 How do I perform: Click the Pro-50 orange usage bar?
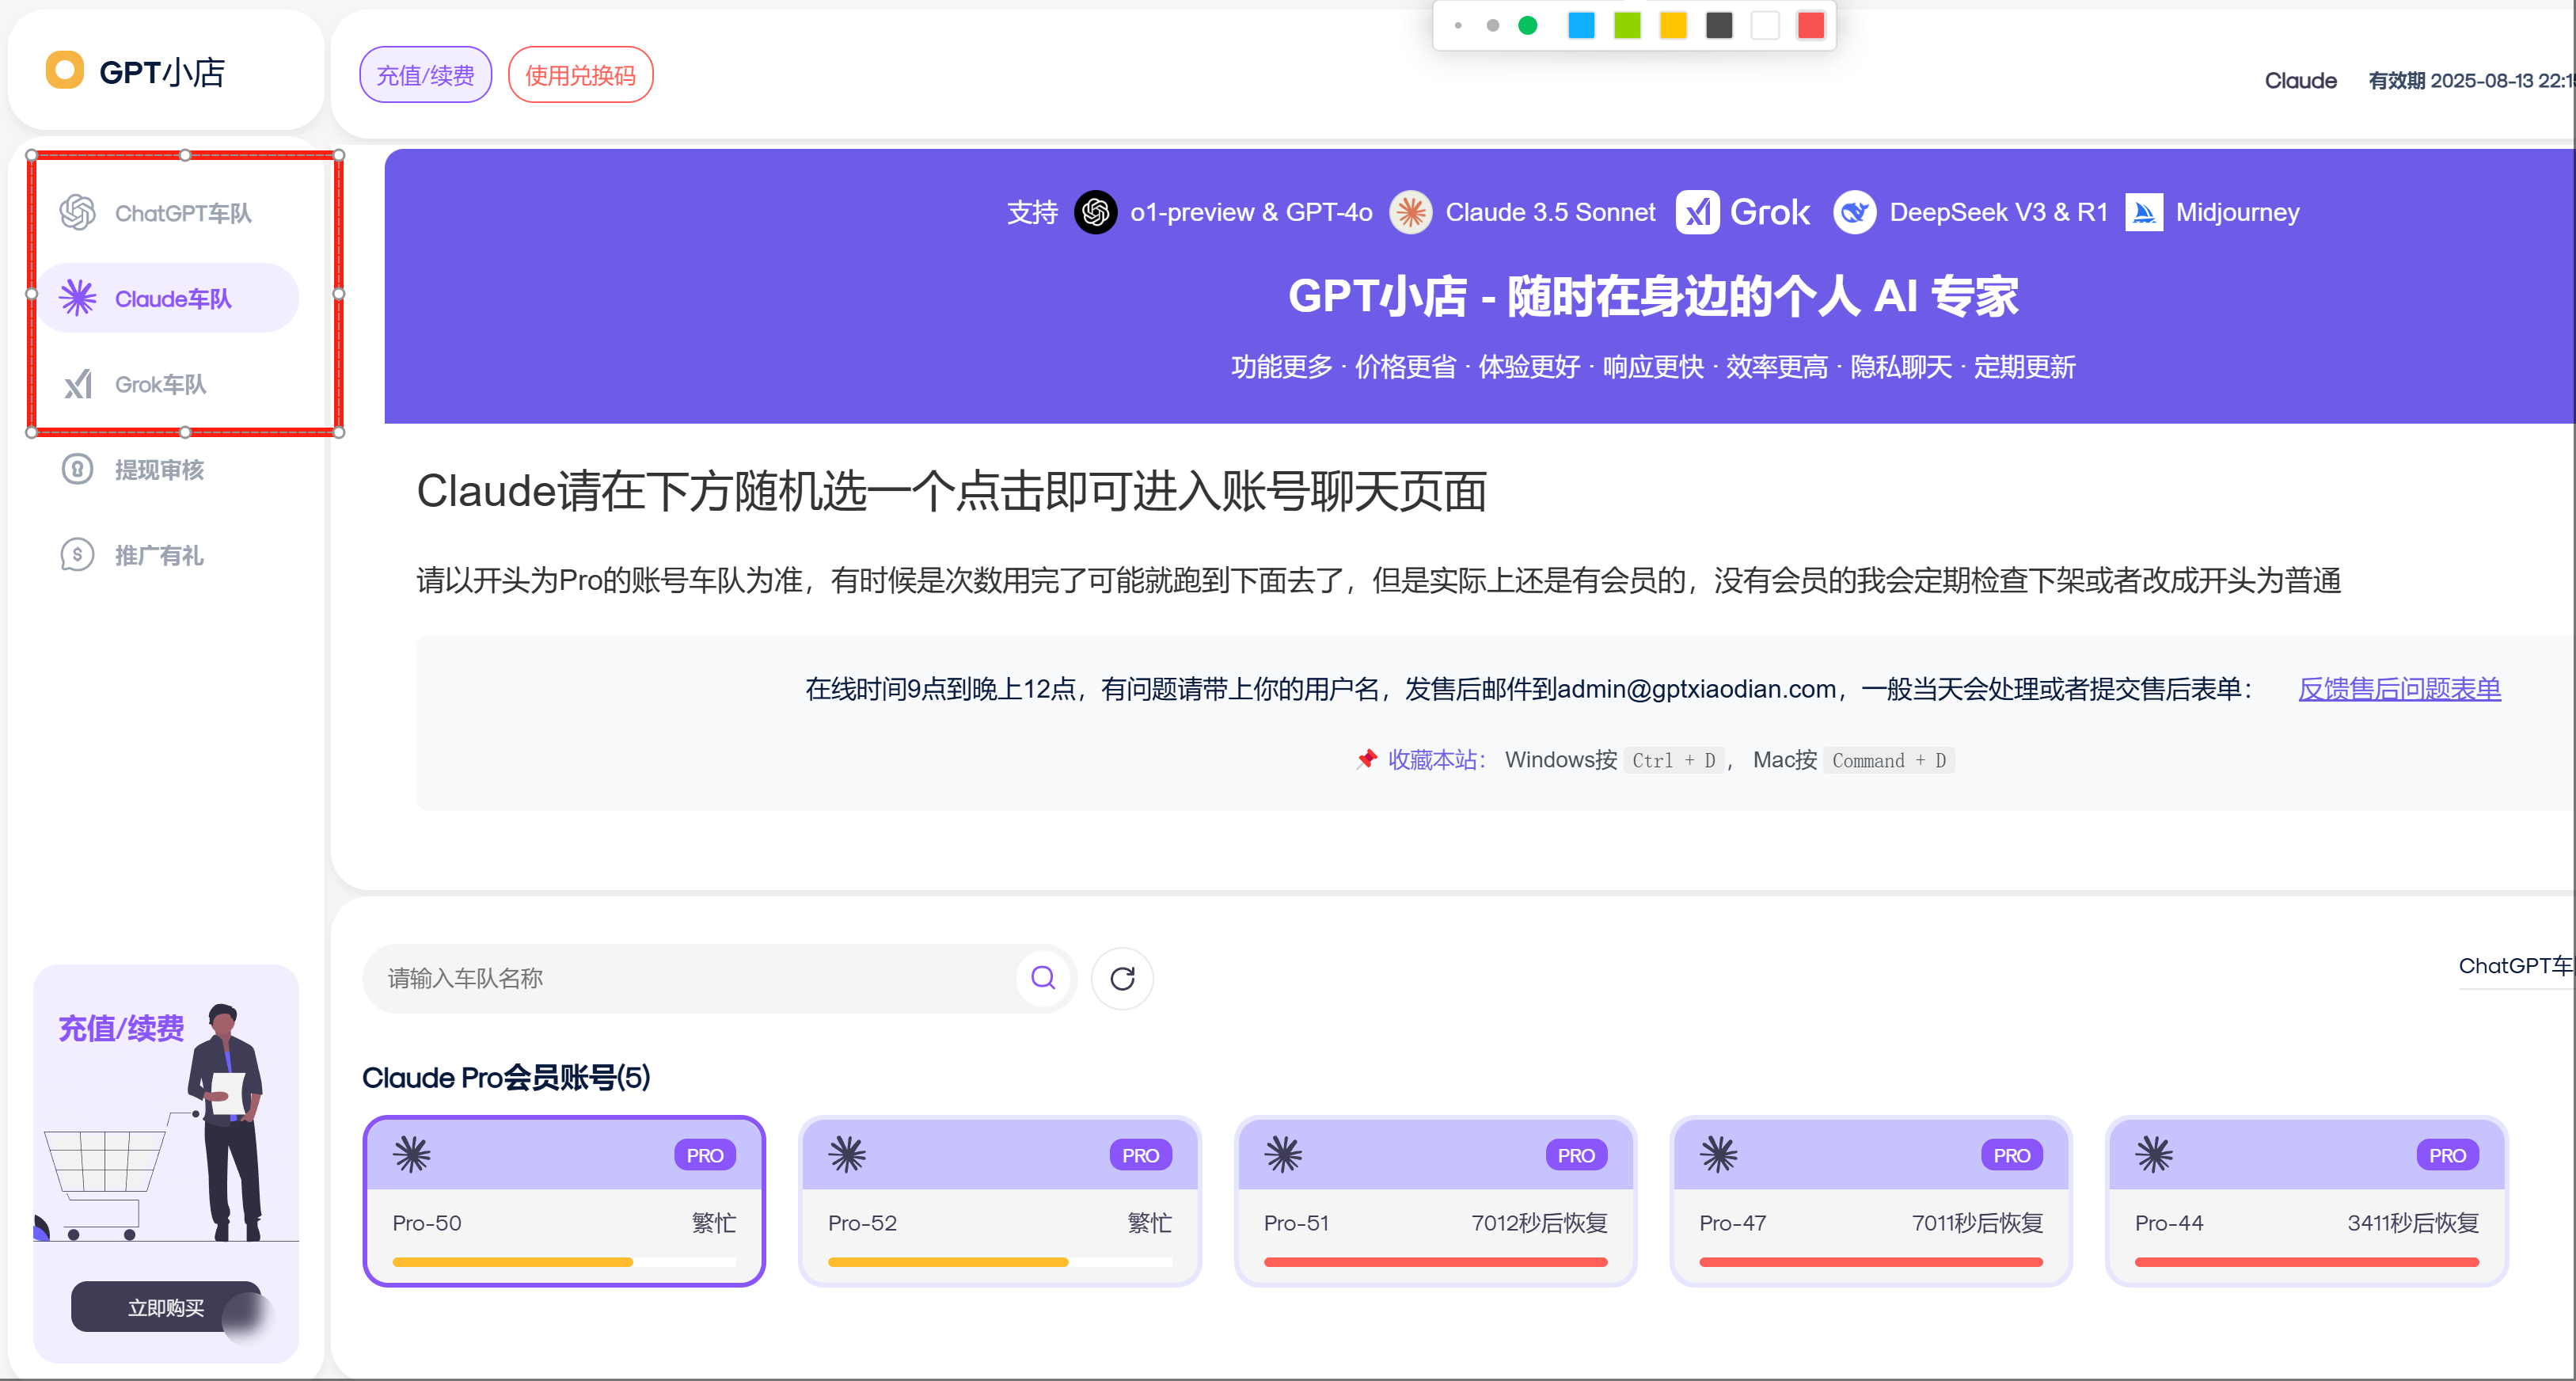click(513, 1262)
